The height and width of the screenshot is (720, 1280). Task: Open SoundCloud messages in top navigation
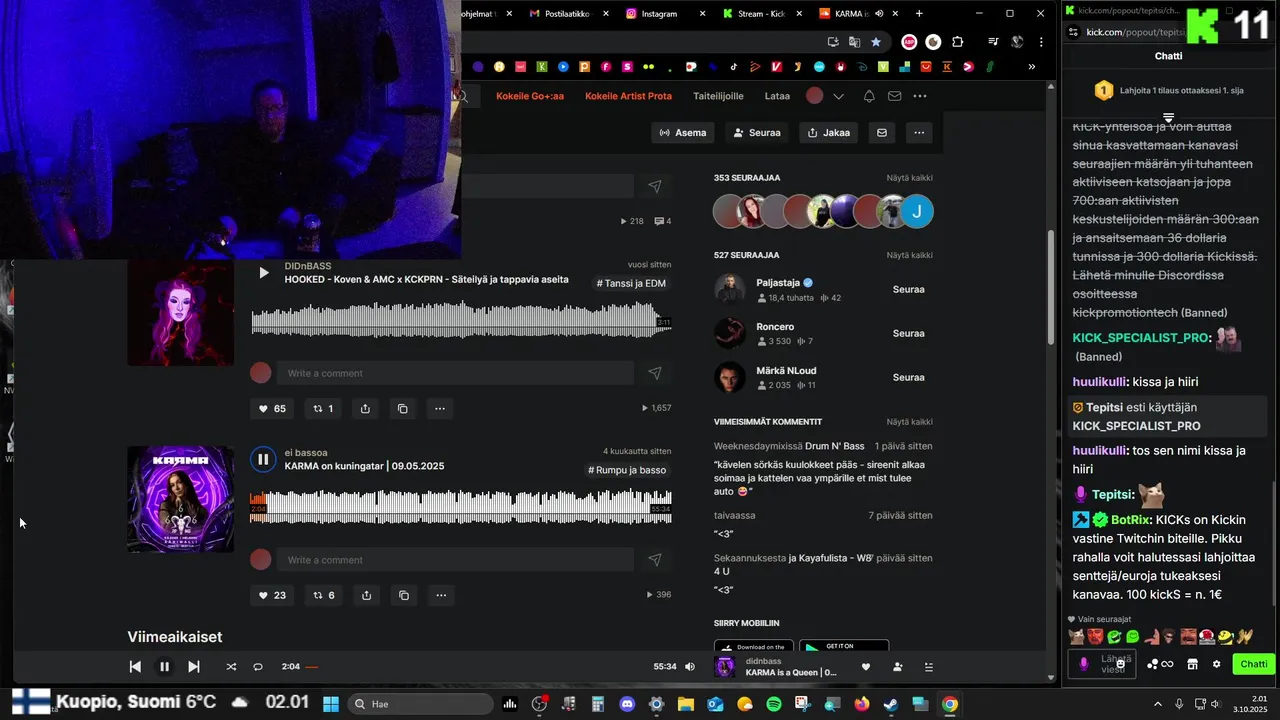coord(894,96)
